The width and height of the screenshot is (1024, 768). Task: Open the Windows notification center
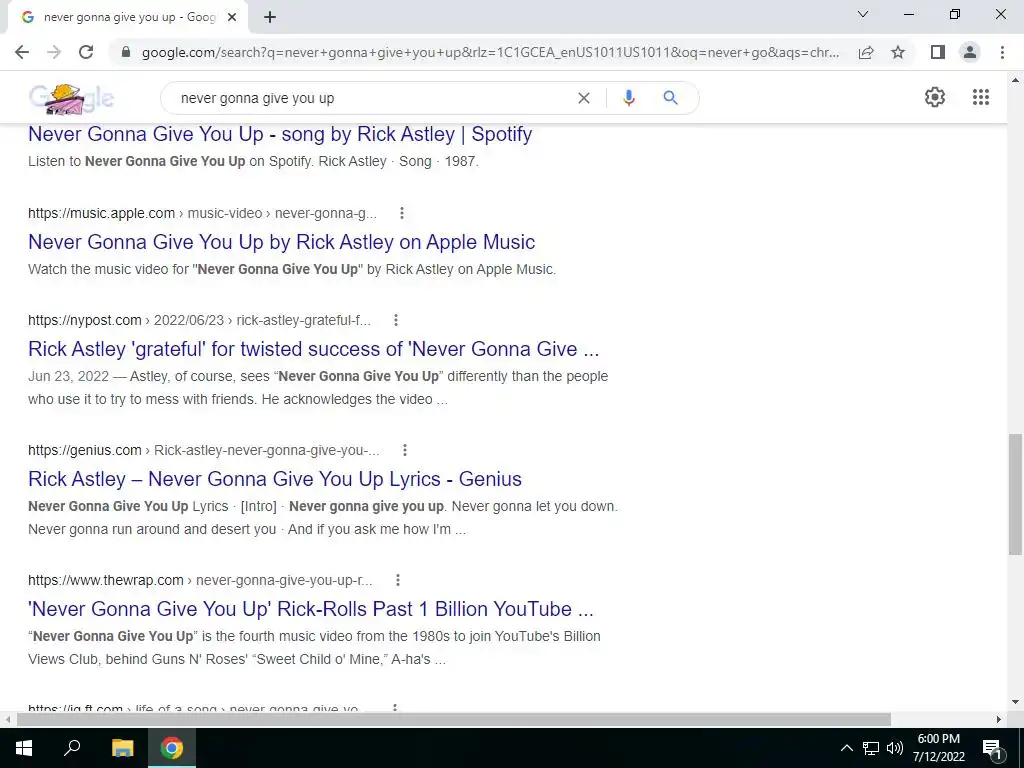coord(992,748)
